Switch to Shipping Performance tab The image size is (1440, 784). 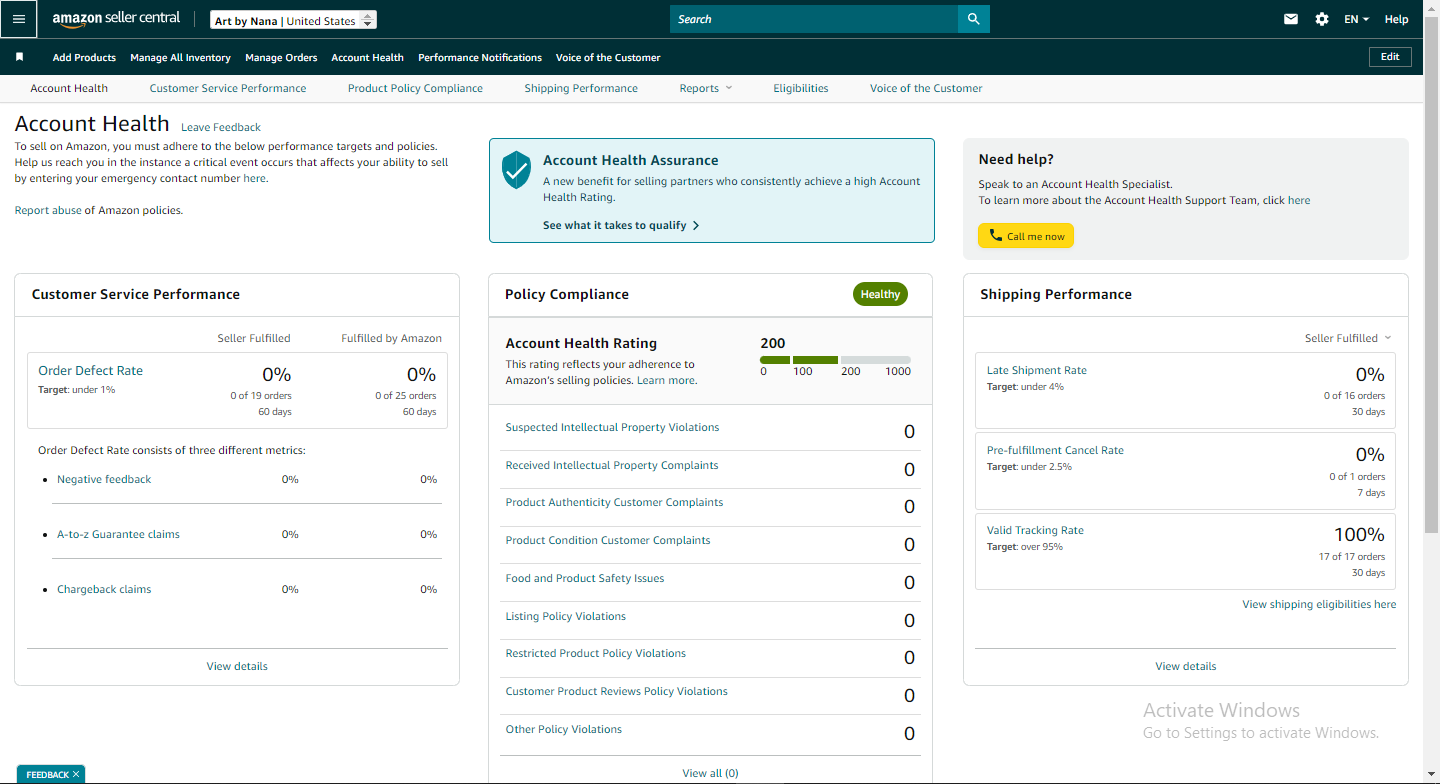581,88
